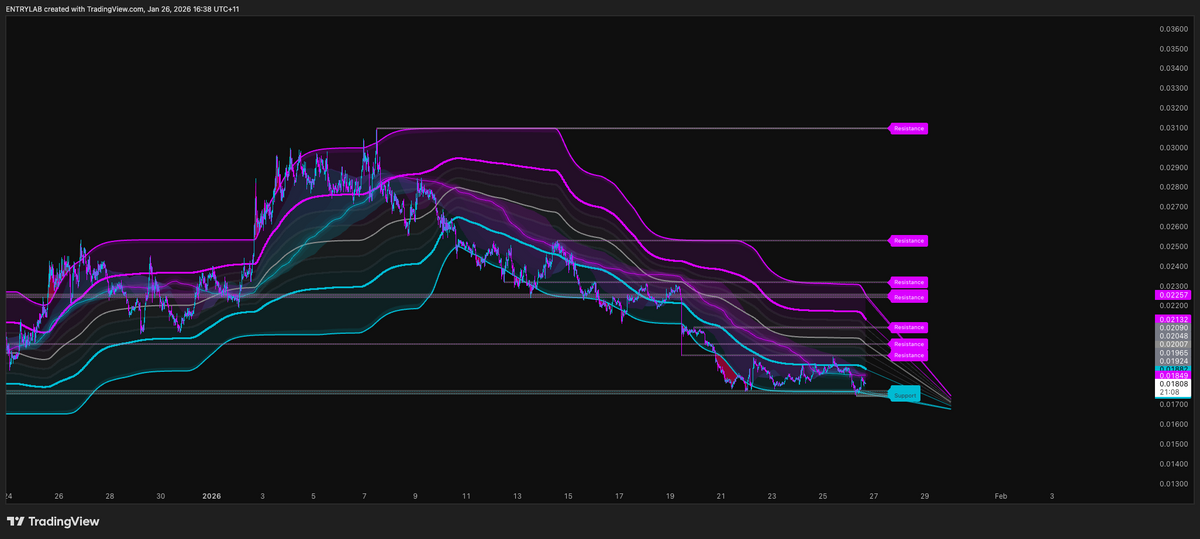1200x539 pixels.
Task: Select the magenta 0.02132 price tag
Action: coord(1173,318)
